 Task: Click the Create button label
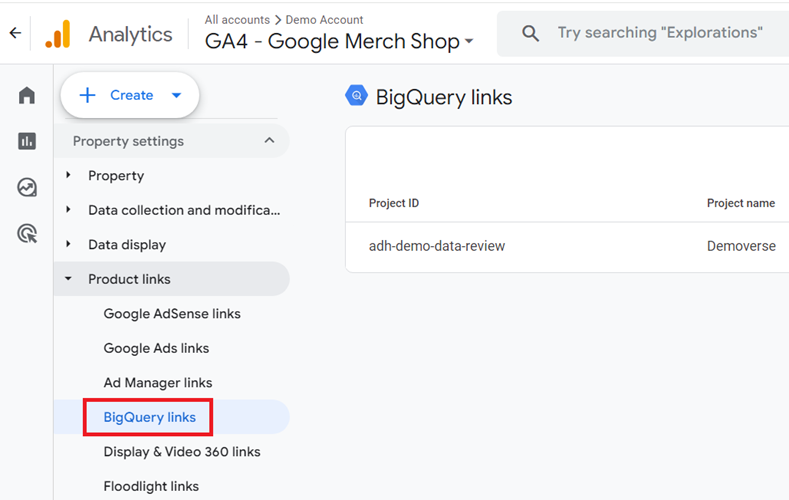click(x=132, y=95)
